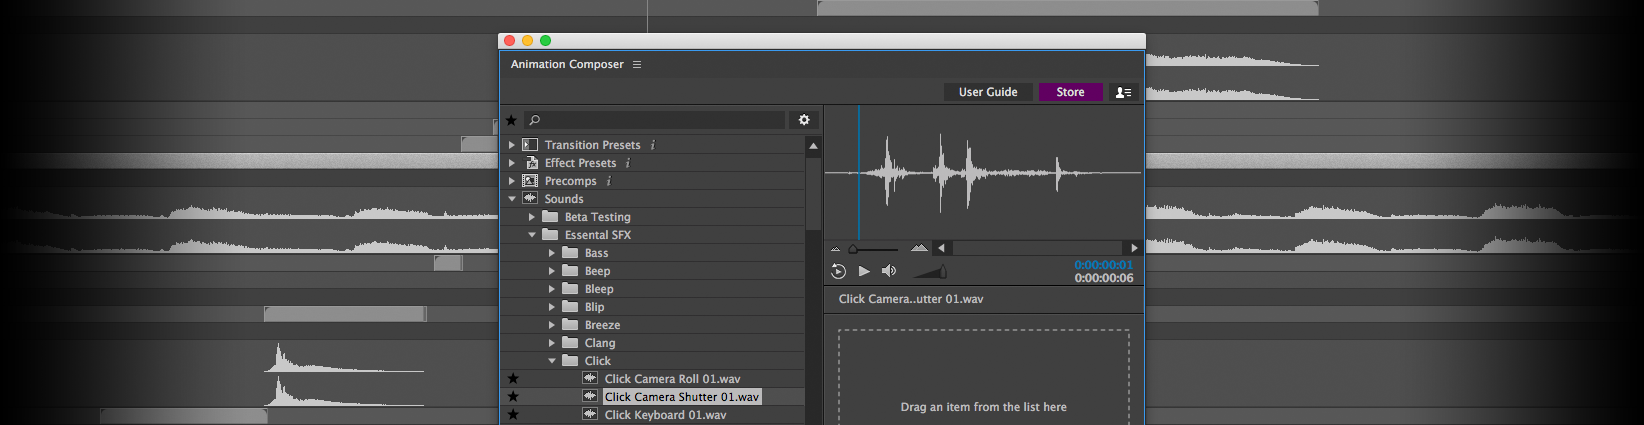Click the Transition Presets category icon
This screenshot has width=1644, height=425.
coord(530,145)
